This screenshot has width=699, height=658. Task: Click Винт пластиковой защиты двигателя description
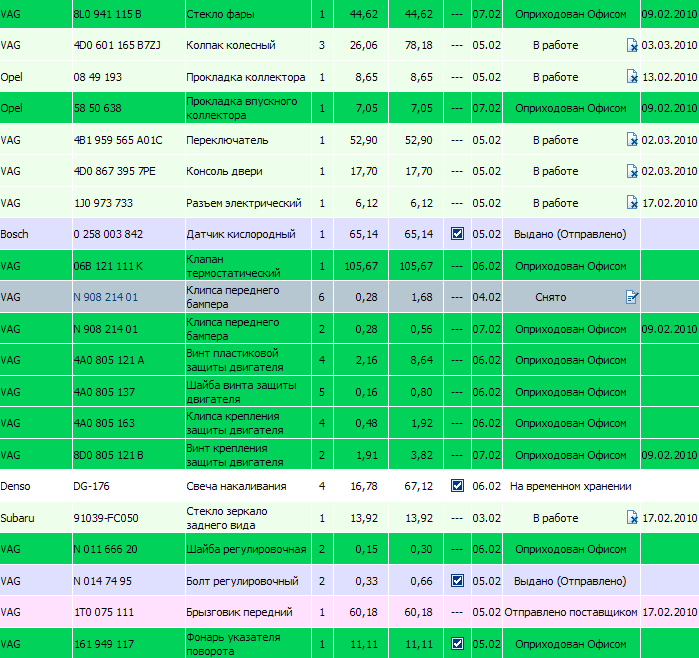click(235, 360)
